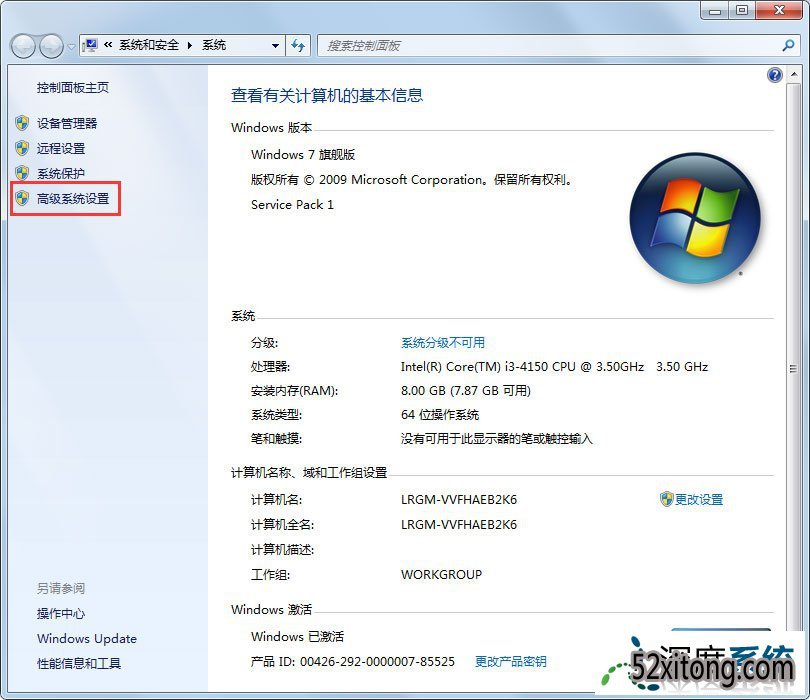Click the computer icon in the address bar
The image size is (810, 700).
pos(90,45)
